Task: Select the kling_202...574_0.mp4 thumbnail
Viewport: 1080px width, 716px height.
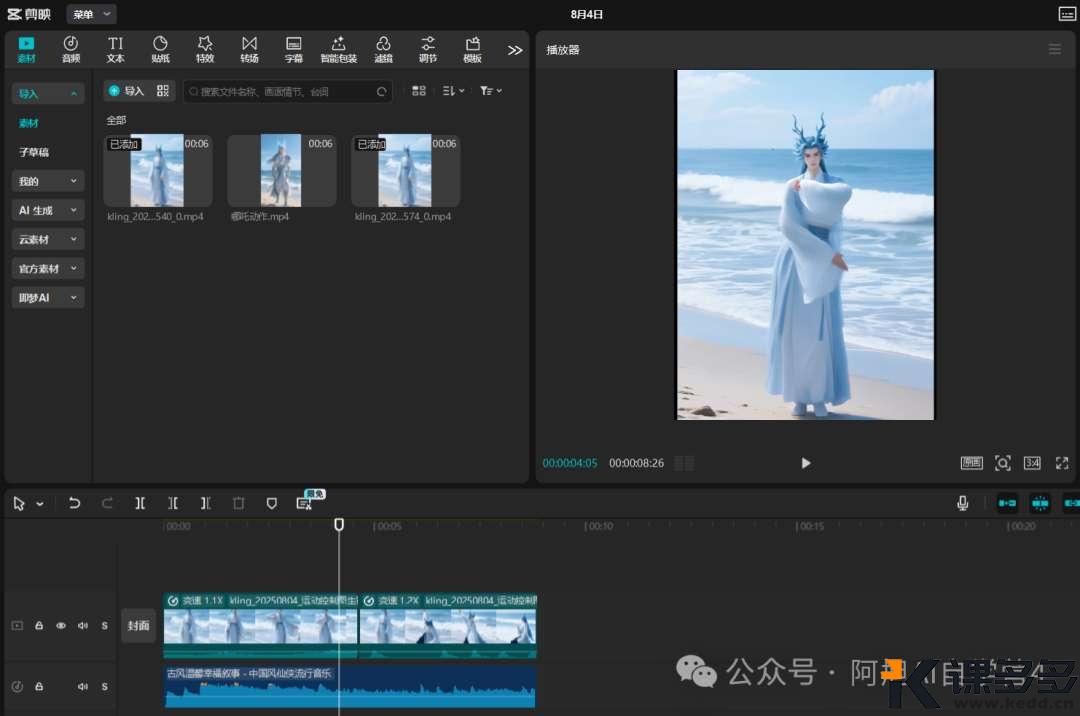Action: click(x=406, y=170)
